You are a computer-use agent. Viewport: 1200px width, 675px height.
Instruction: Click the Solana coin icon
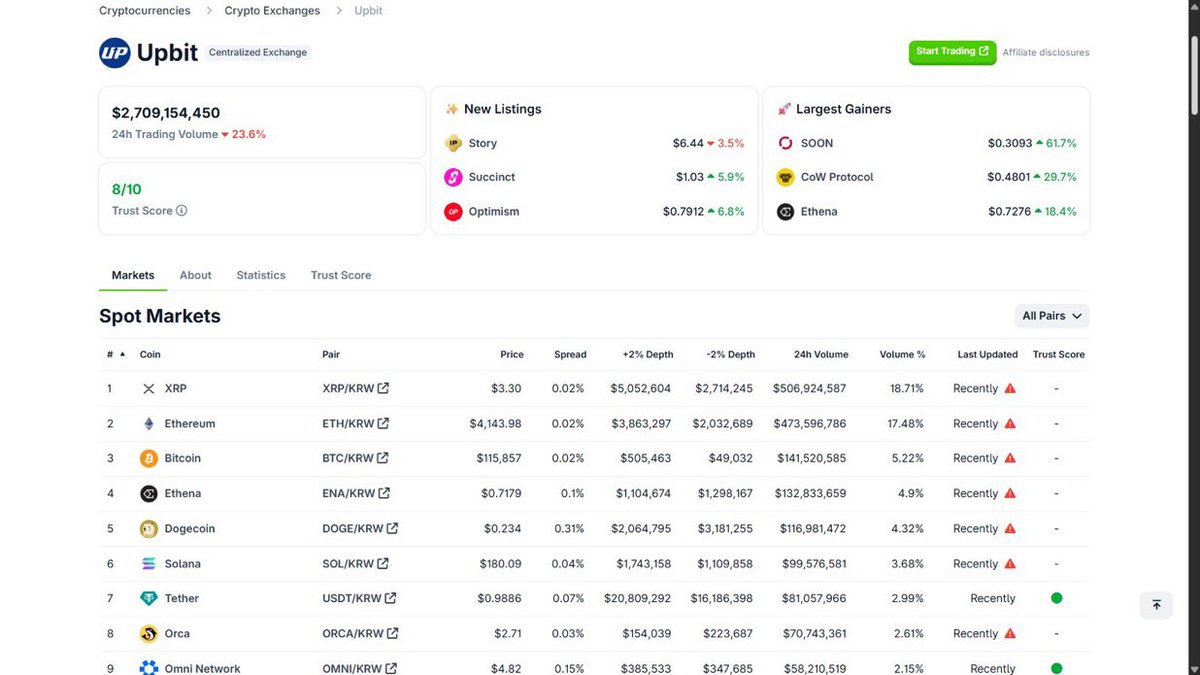pyautogui.click(x=149, y=564)
